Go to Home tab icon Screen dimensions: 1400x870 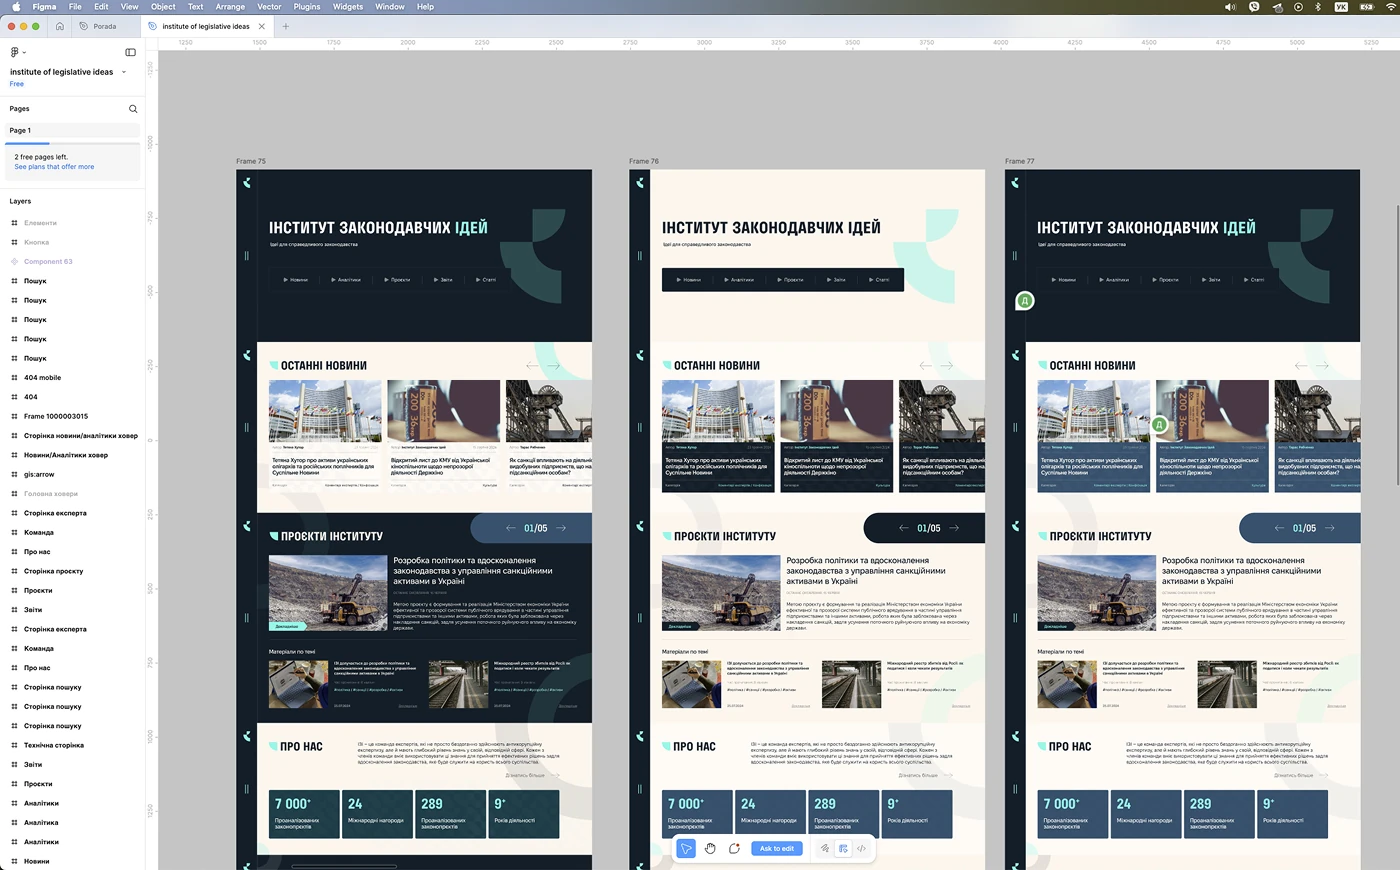coord(60,26)
